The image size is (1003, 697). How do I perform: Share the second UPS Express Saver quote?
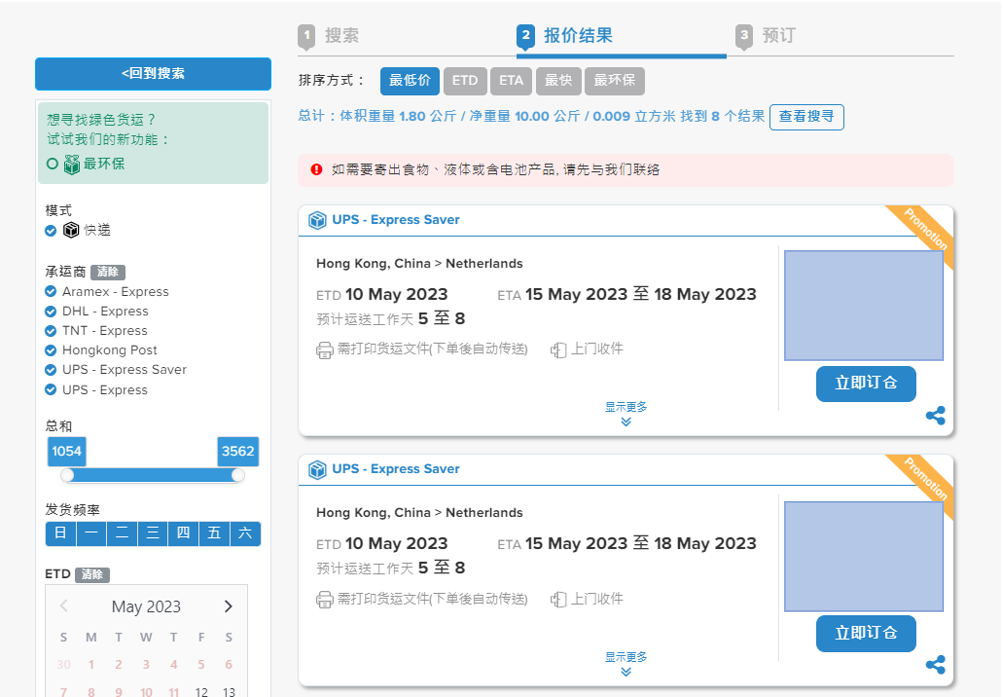935,664
